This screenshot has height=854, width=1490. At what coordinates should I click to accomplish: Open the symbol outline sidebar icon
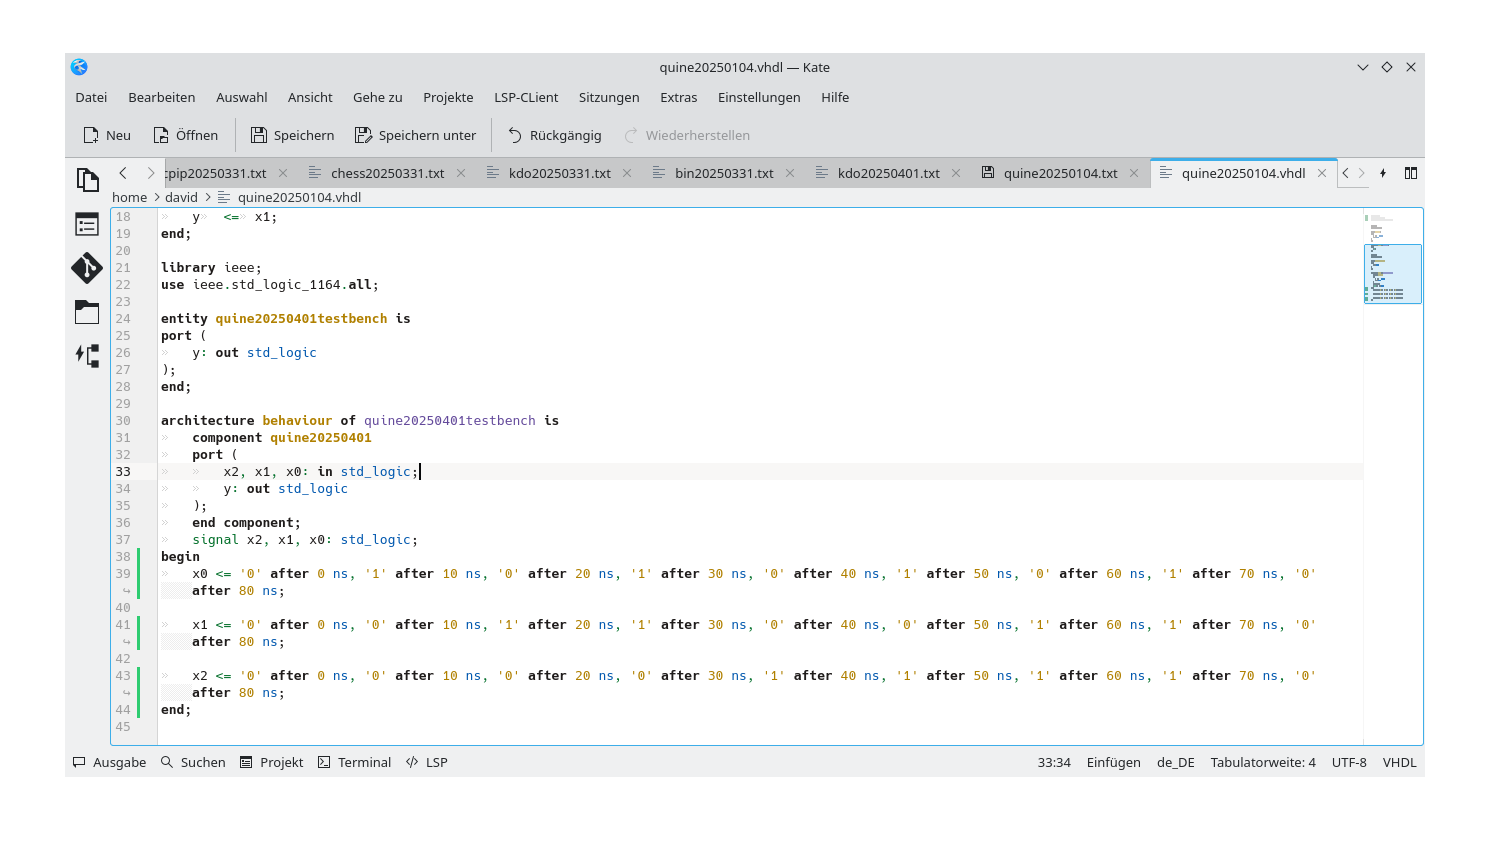click(x=87, y=356)
